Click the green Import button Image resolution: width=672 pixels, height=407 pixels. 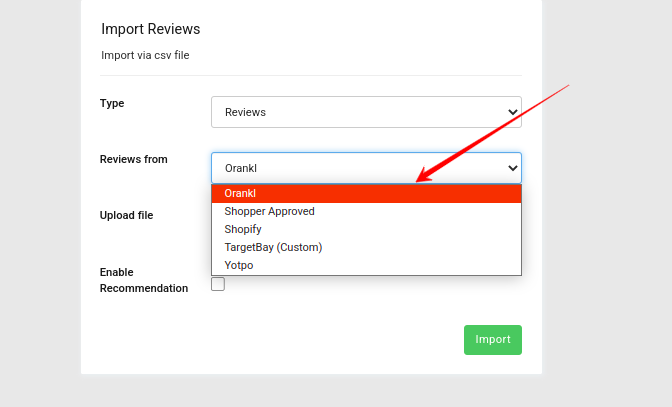tap(493, 340)
